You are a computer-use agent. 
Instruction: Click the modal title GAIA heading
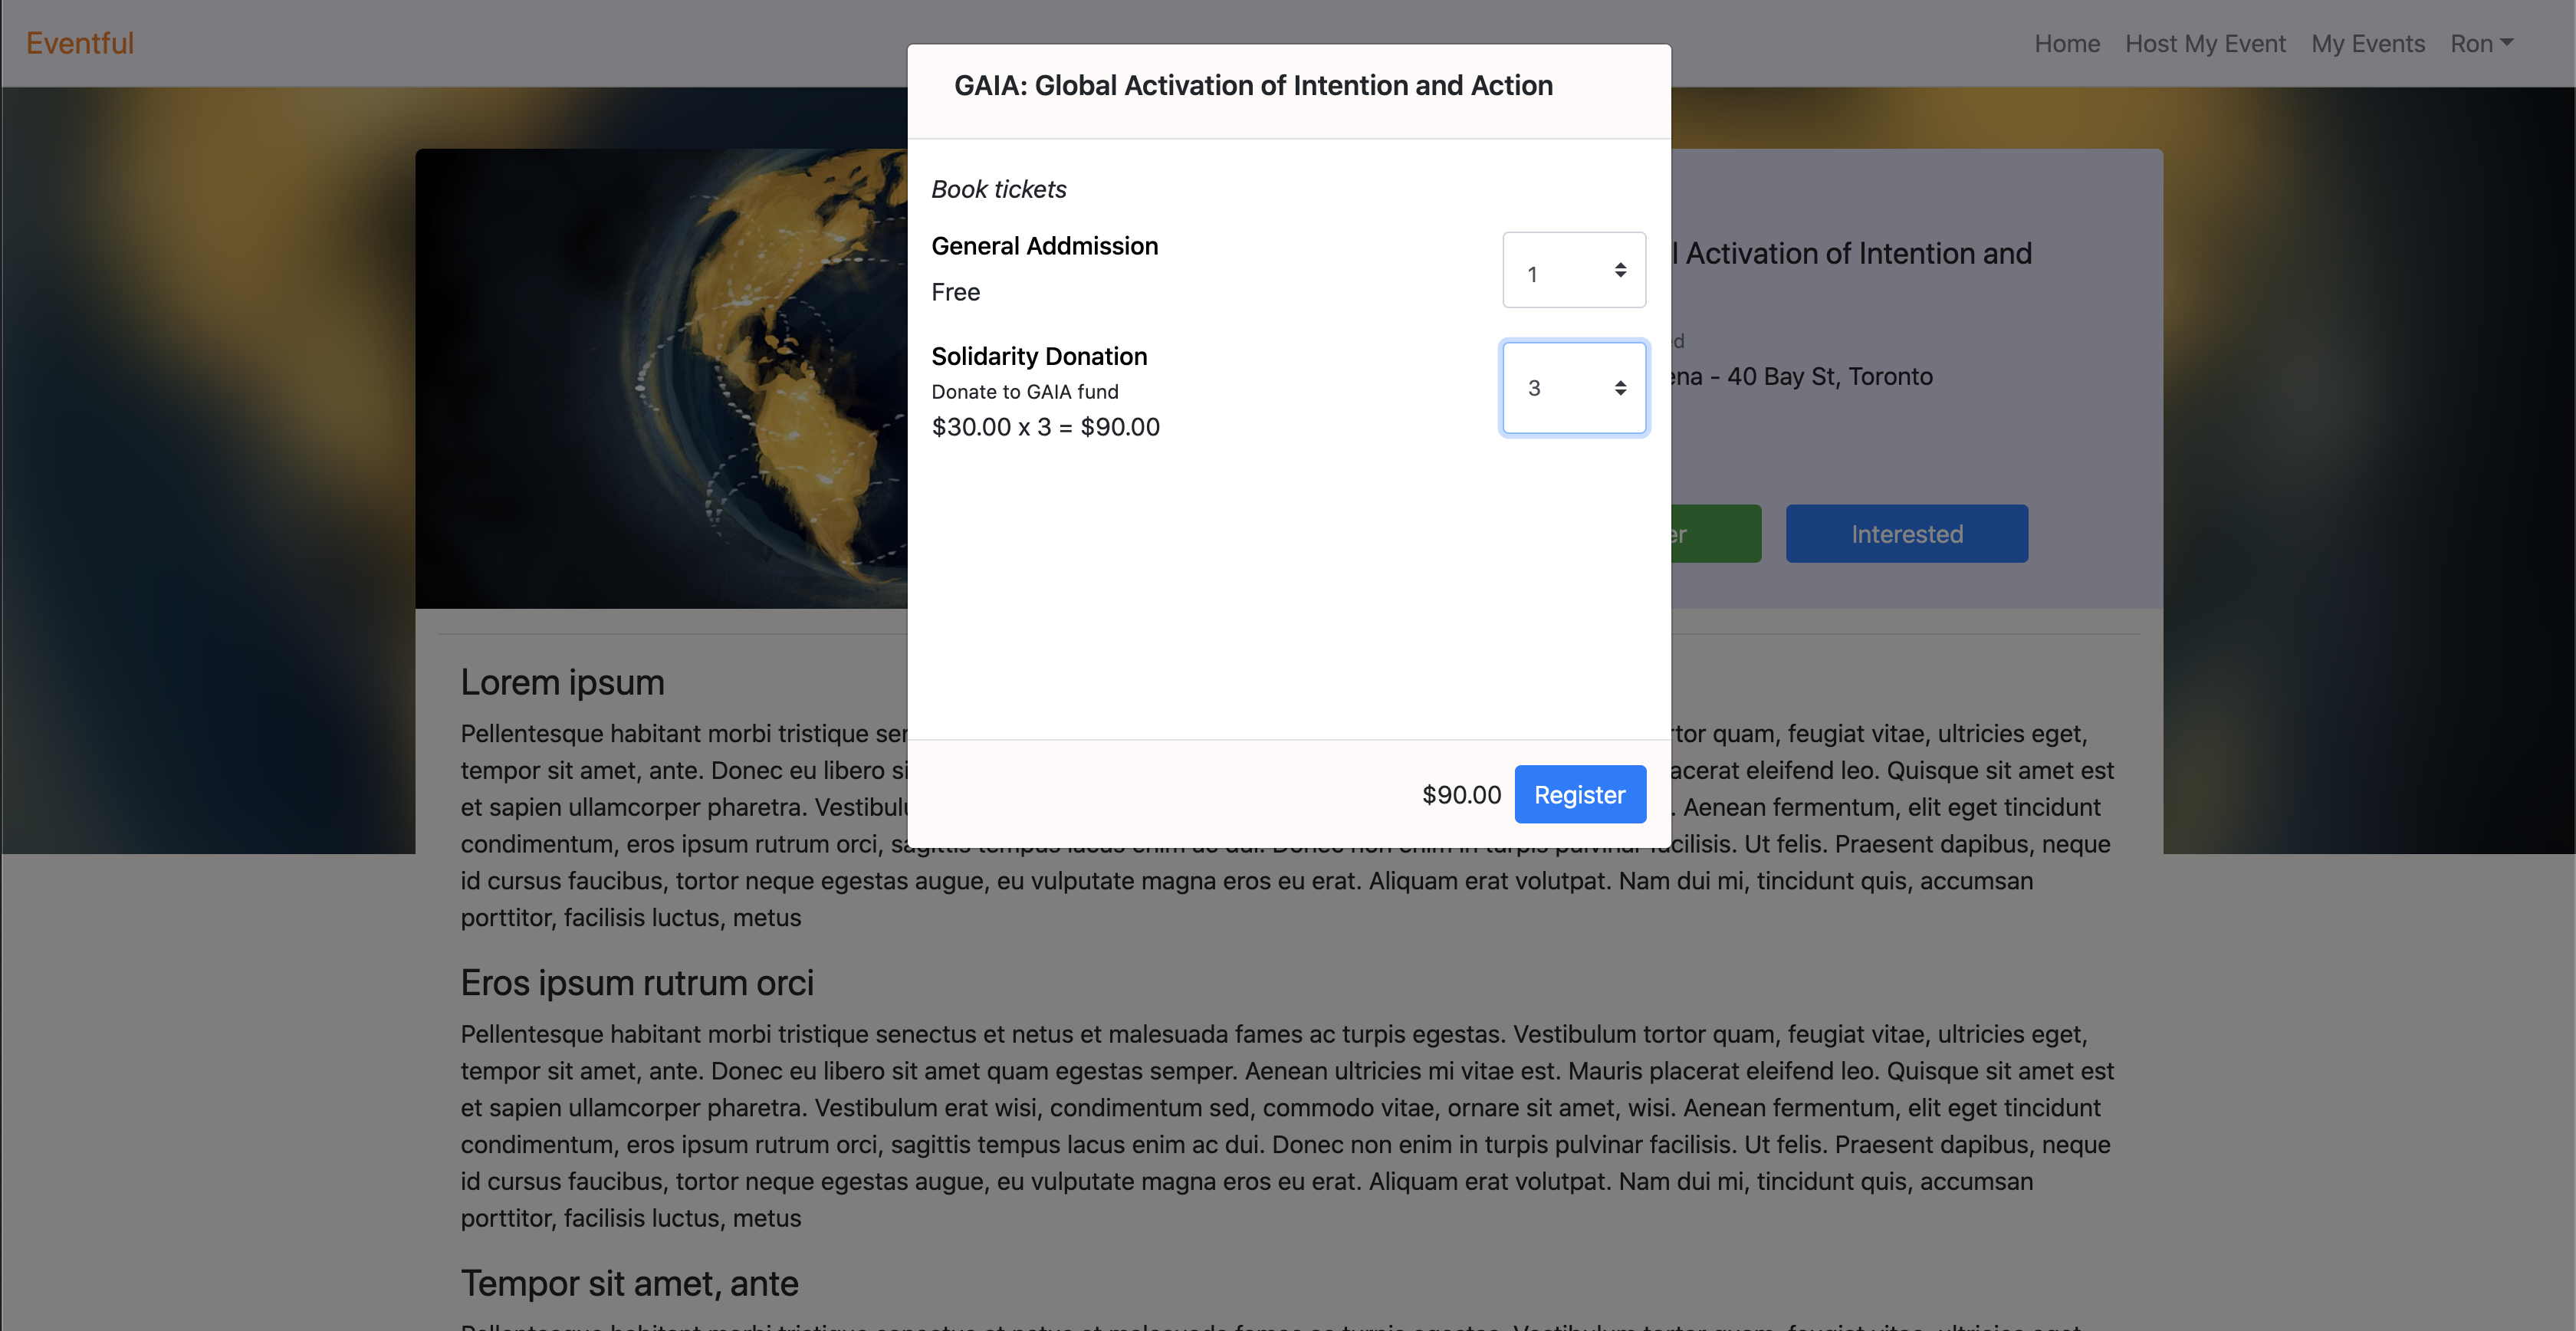tap(1252, 86)
